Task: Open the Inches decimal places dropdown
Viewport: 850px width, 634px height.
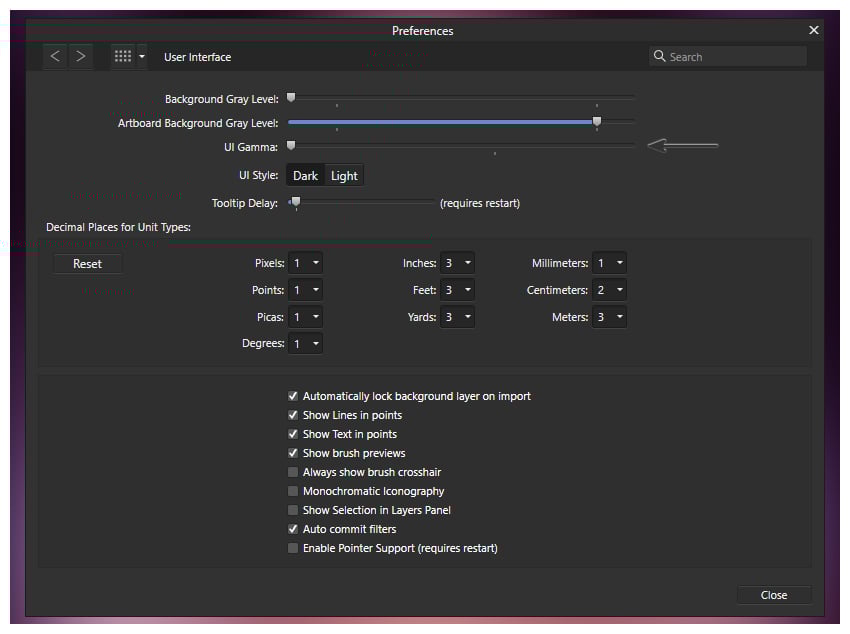Action: [x=457, y=263]
